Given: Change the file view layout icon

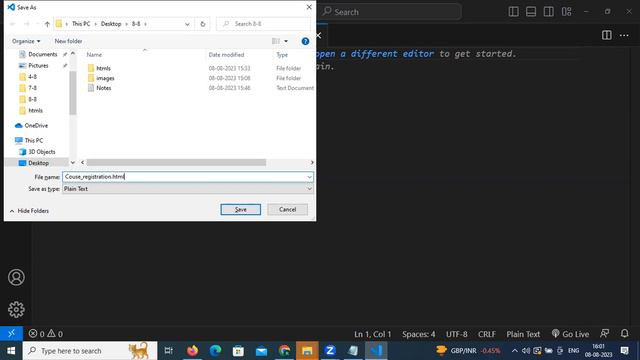Looking at the screenshot, I should click(x=276, y=41).
